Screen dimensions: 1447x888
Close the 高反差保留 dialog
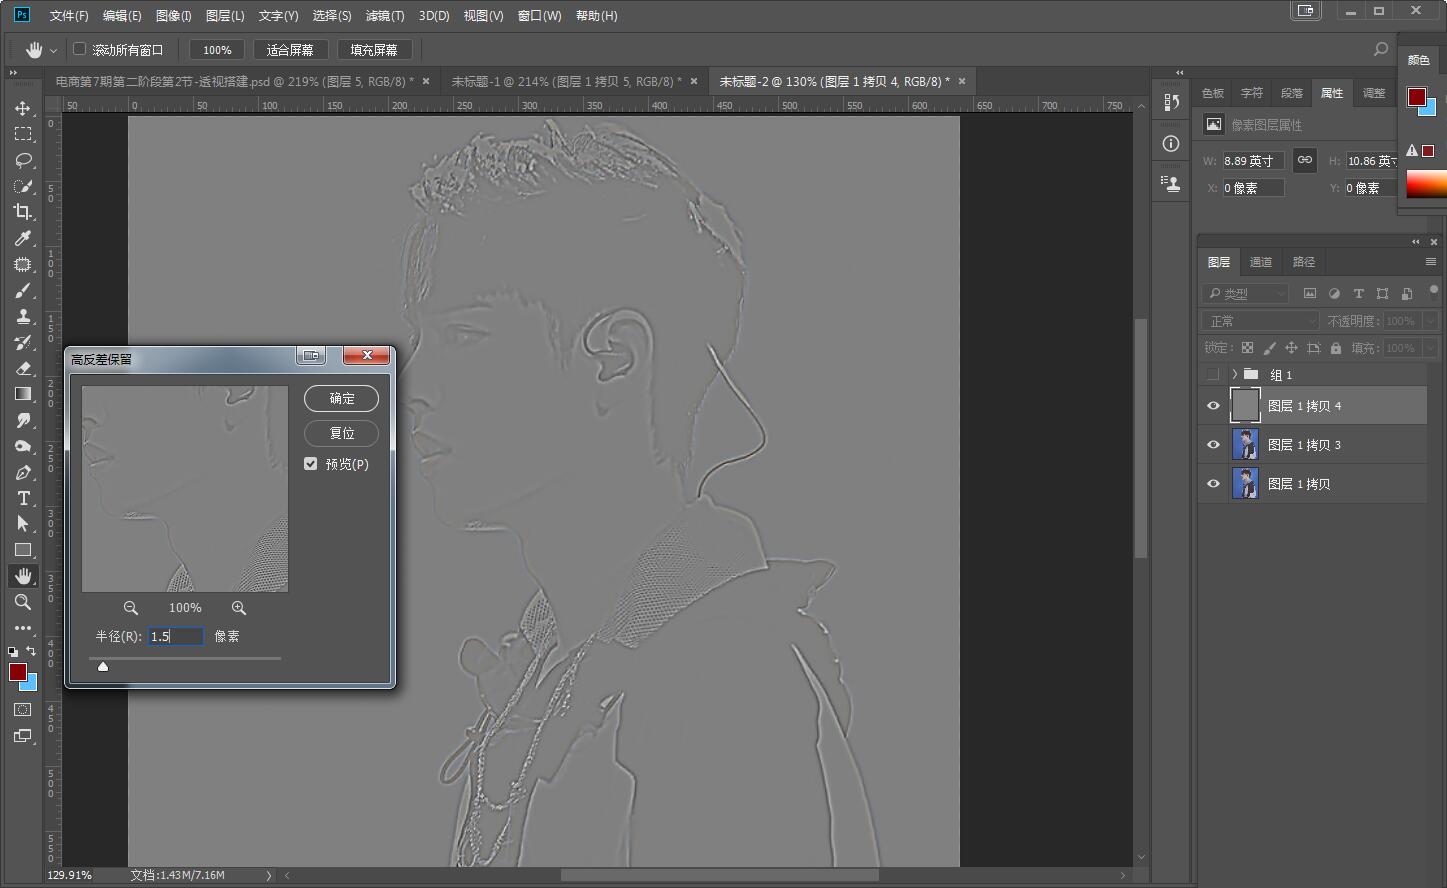(x=367, y=355)
